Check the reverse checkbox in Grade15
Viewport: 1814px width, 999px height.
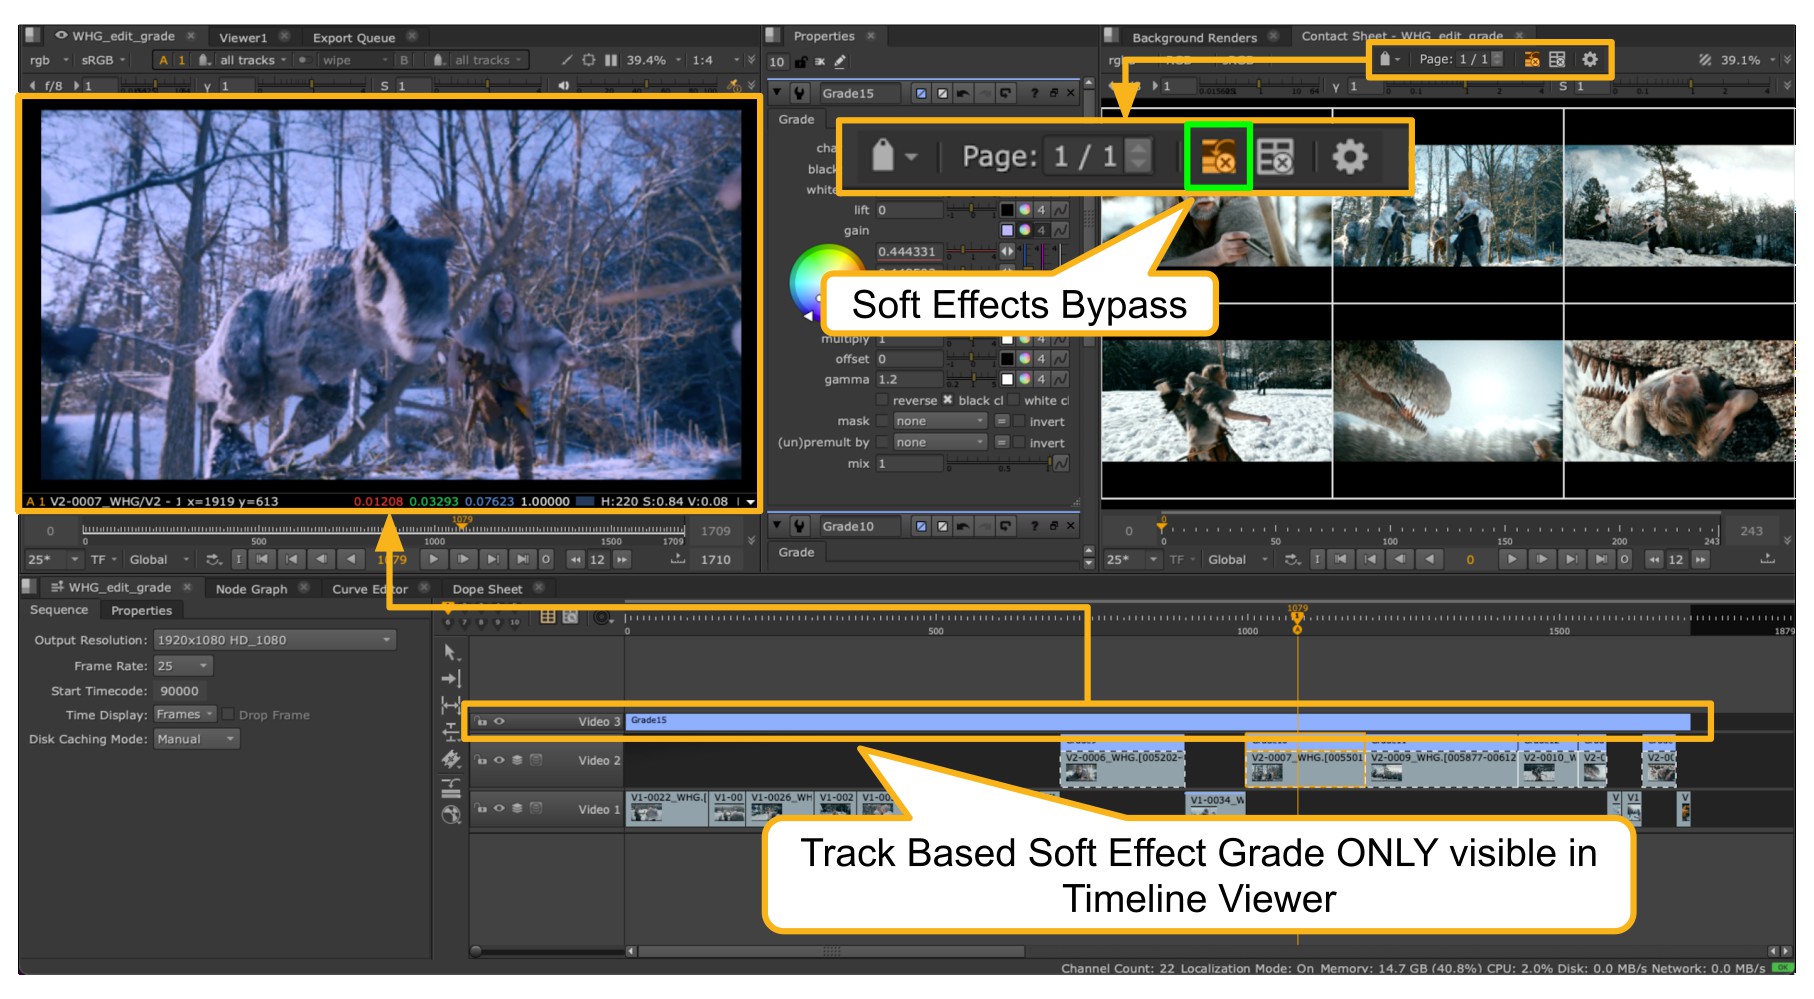point(882,400)
